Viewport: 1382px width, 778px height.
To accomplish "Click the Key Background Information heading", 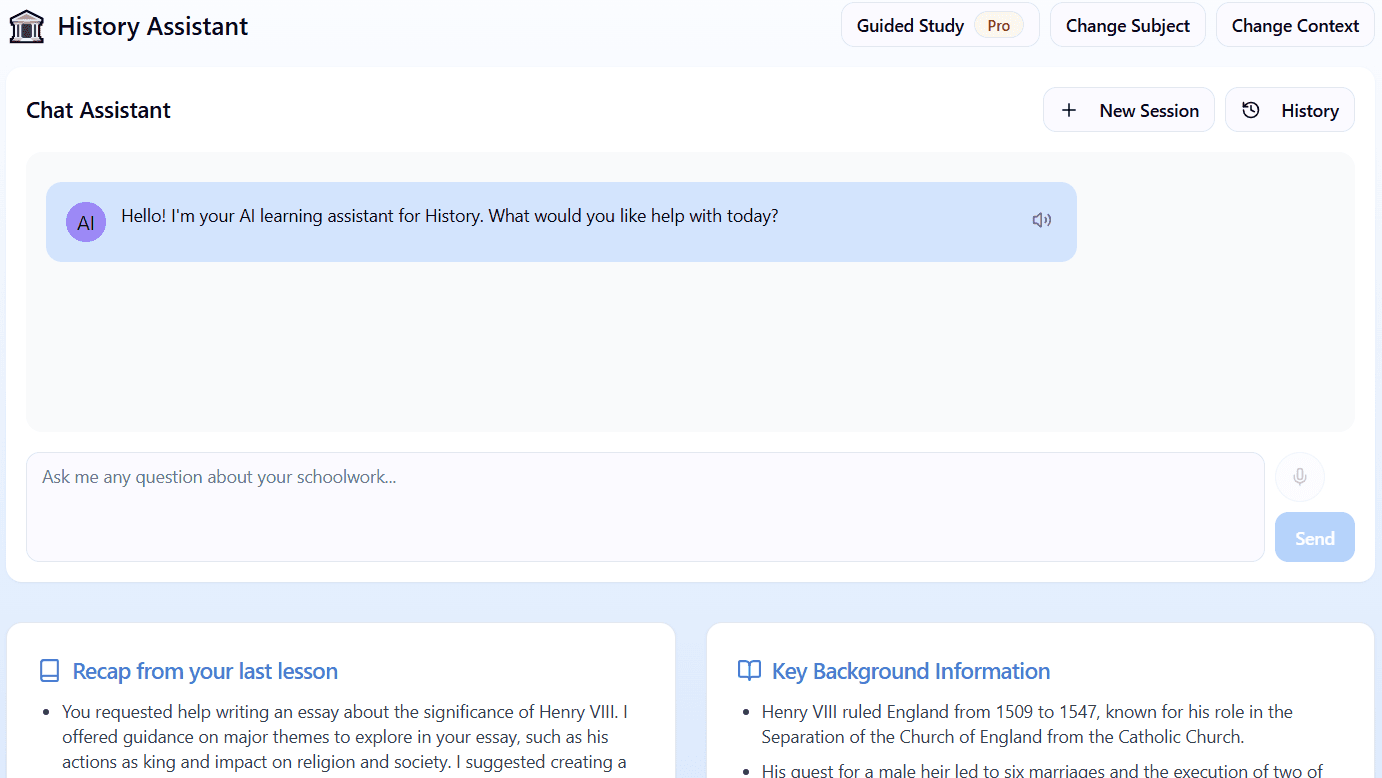I will (910, 671).
